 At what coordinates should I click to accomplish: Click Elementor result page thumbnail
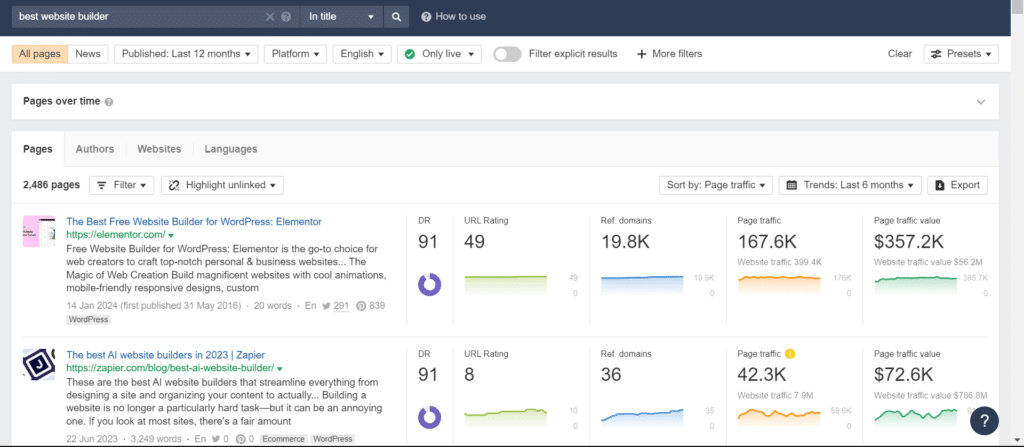coord(39,231)
